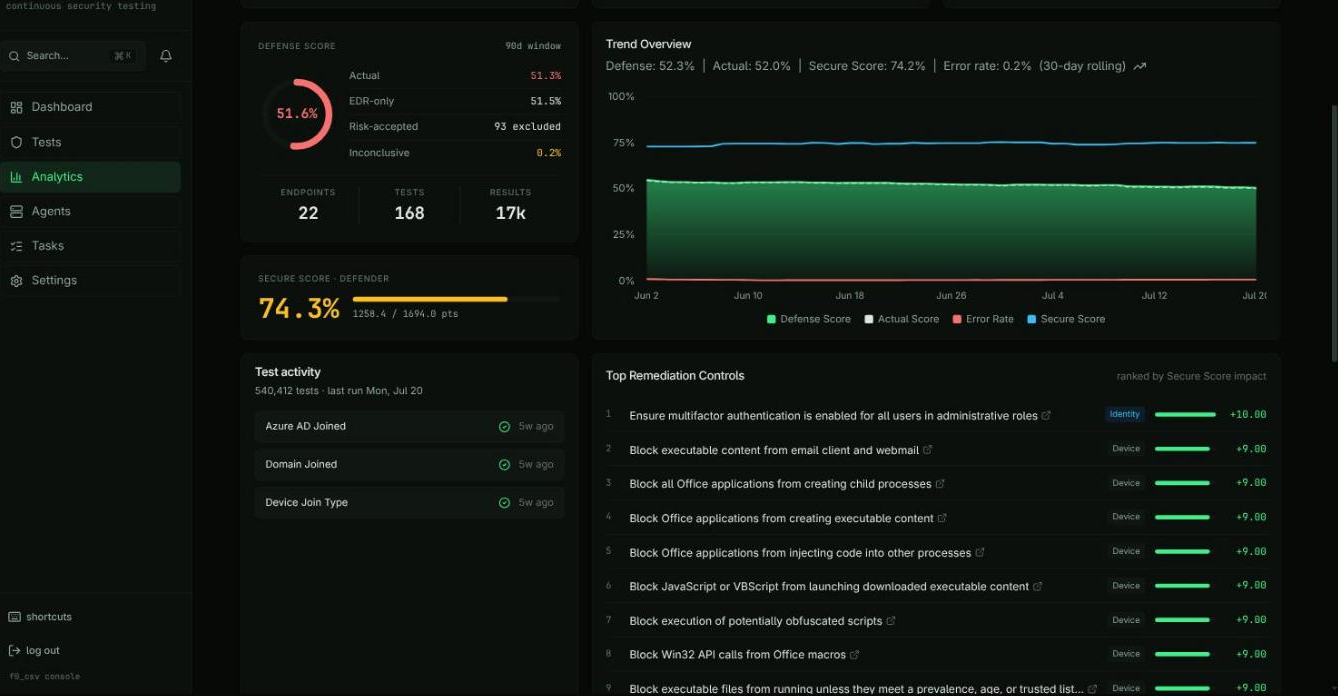The width and height of the screenshot is (1338, 696).
Task: Click the trend arrow icon after 30-day rolling
Action: [x=1140, y=66]
